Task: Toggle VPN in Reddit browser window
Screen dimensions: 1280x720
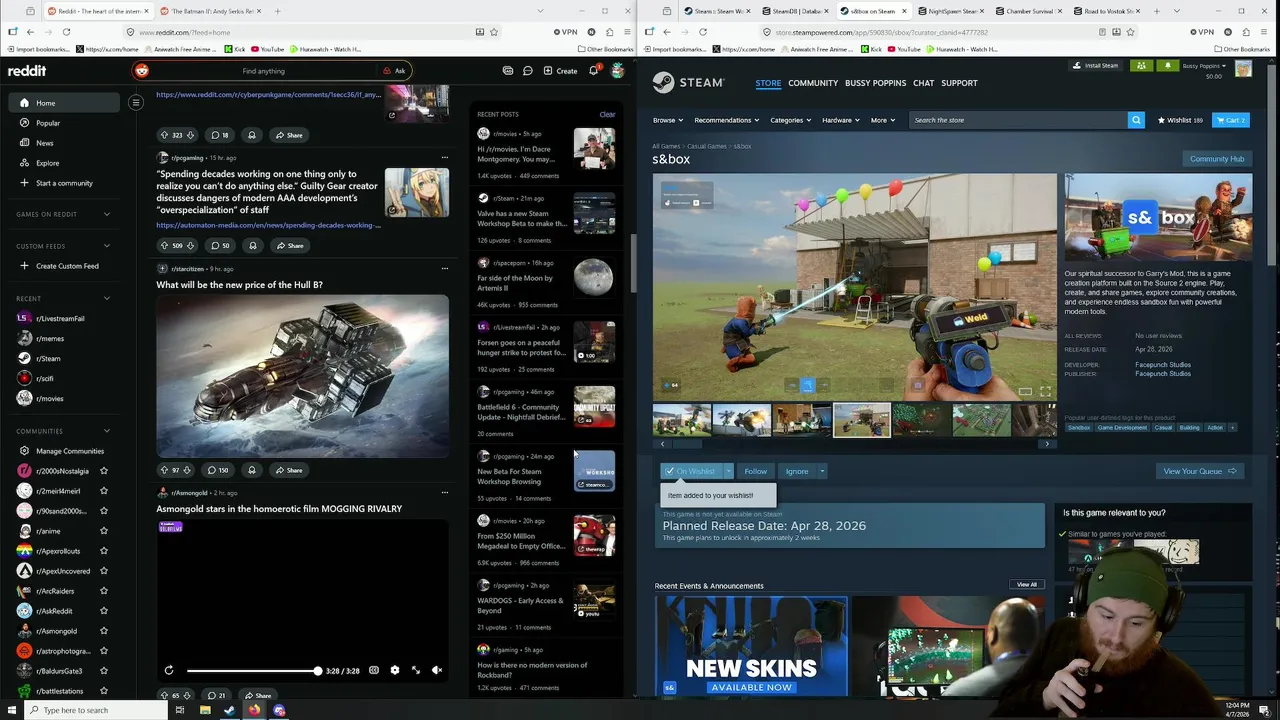Action: pyautogui.click(x=566, y=32)
